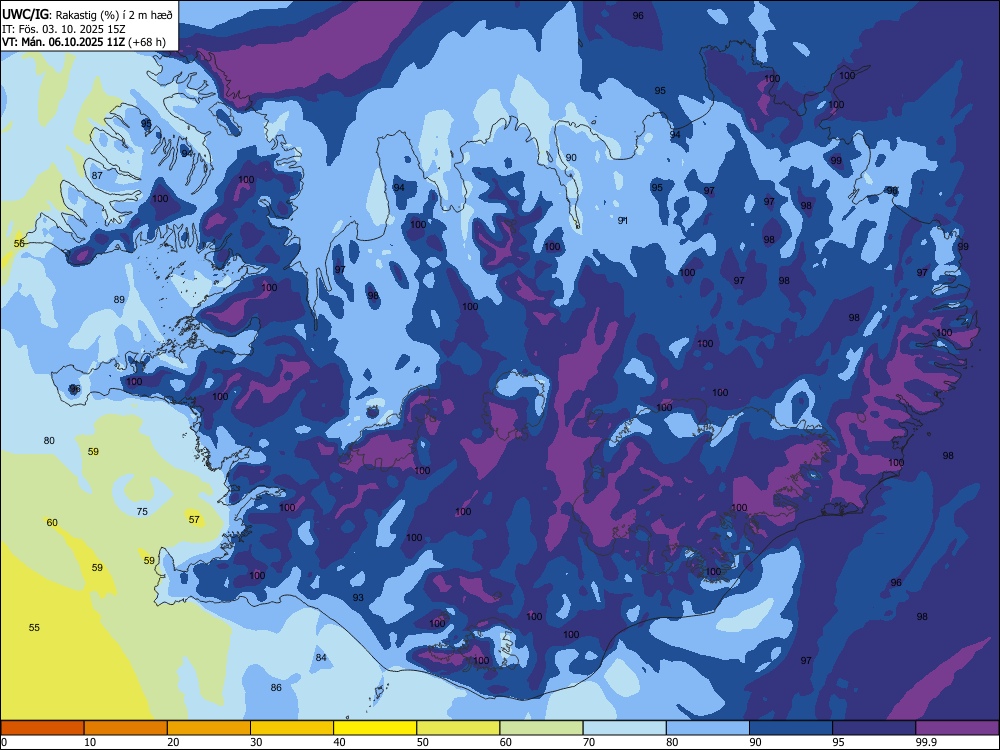1000x750 pixels.
Task: Click the title 'UWC/IG: Rakastig (%) í 2 m hæð'
Action: click(x=87, y=15)
